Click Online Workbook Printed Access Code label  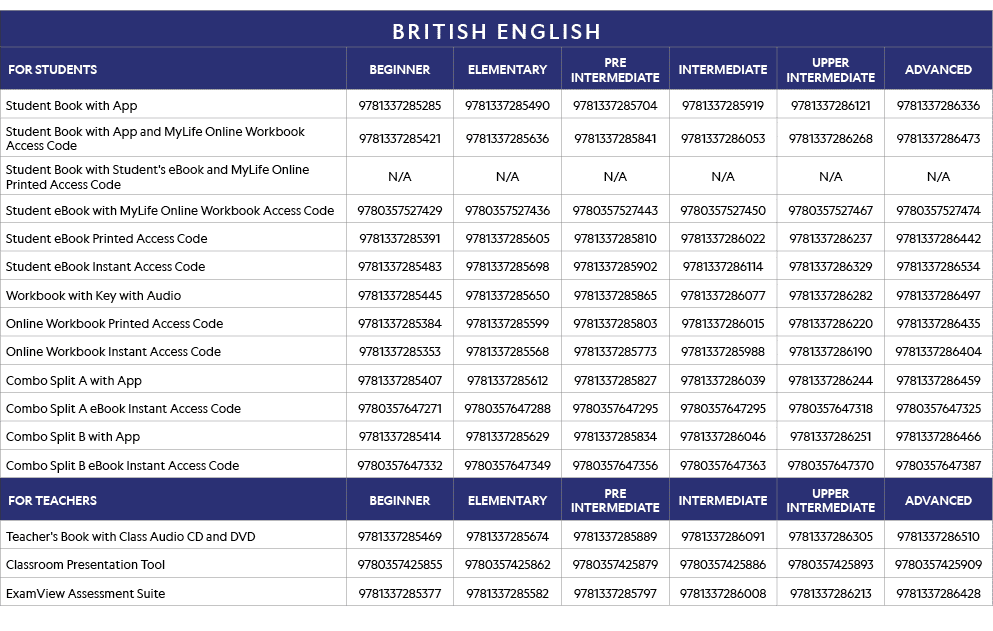[114, 324]
